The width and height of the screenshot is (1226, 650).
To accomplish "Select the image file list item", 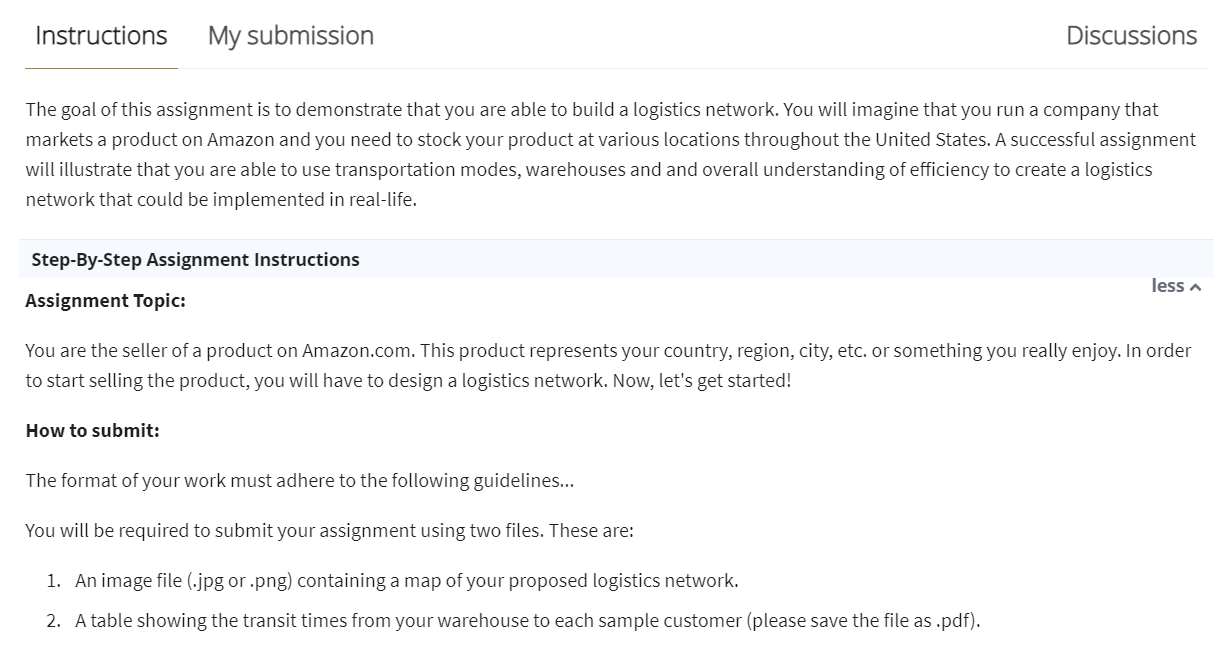I will pyautogui.click(x=406, y=581).
